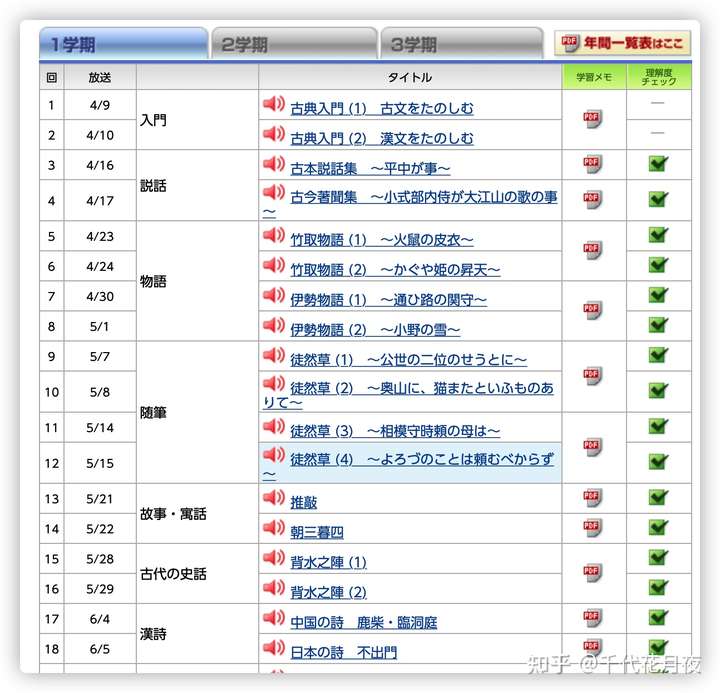Open comprehension check for 伊勢物語 (2)
This screenshot has width=720, height=693.
tap(658, 325)
